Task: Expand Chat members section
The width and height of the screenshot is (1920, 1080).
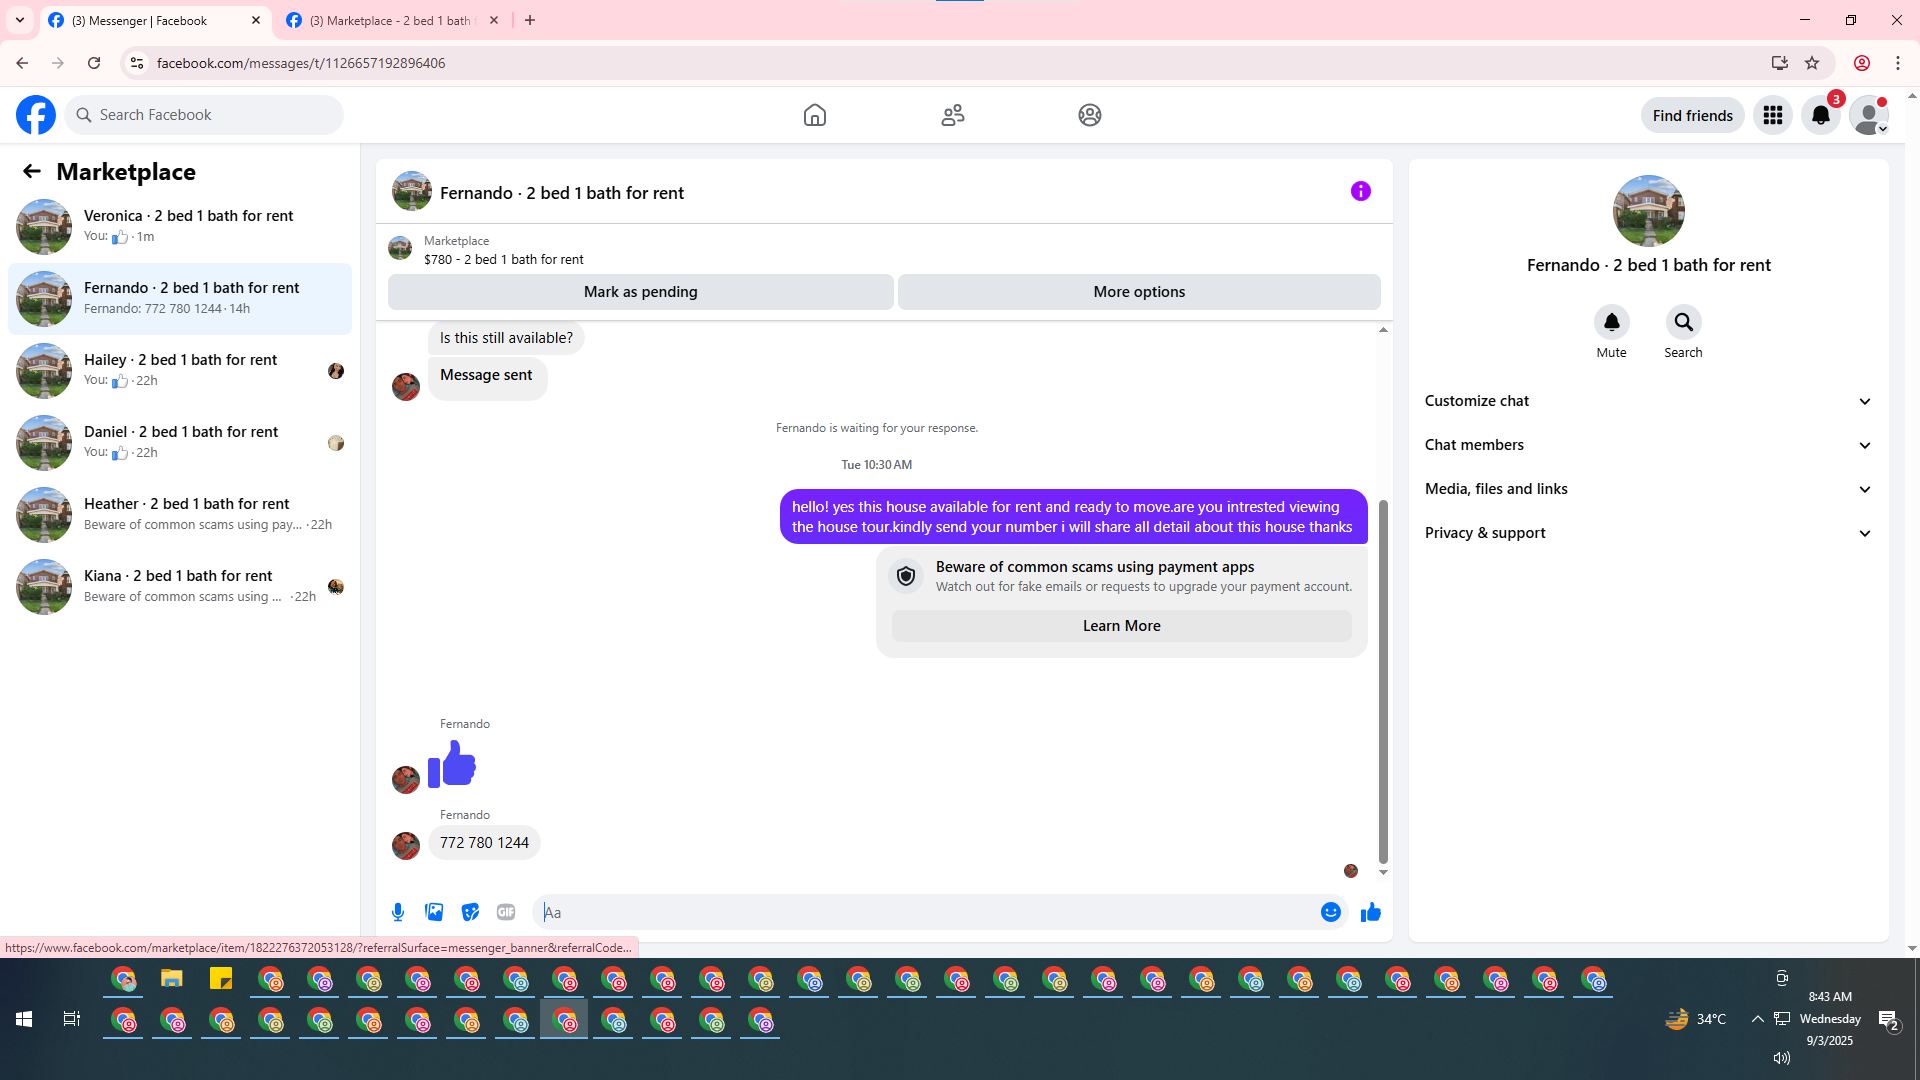Action: pos(1648,445)
